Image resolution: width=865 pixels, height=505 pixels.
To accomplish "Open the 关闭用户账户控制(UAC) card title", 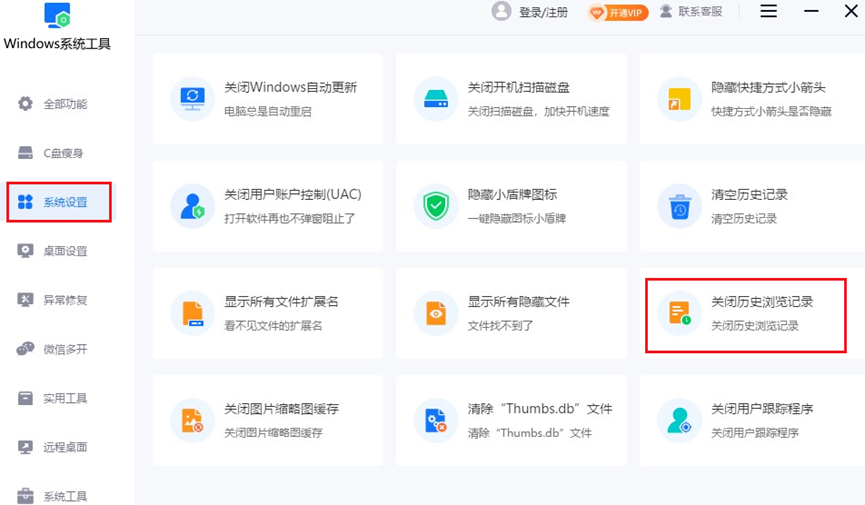I will [293, 194].
